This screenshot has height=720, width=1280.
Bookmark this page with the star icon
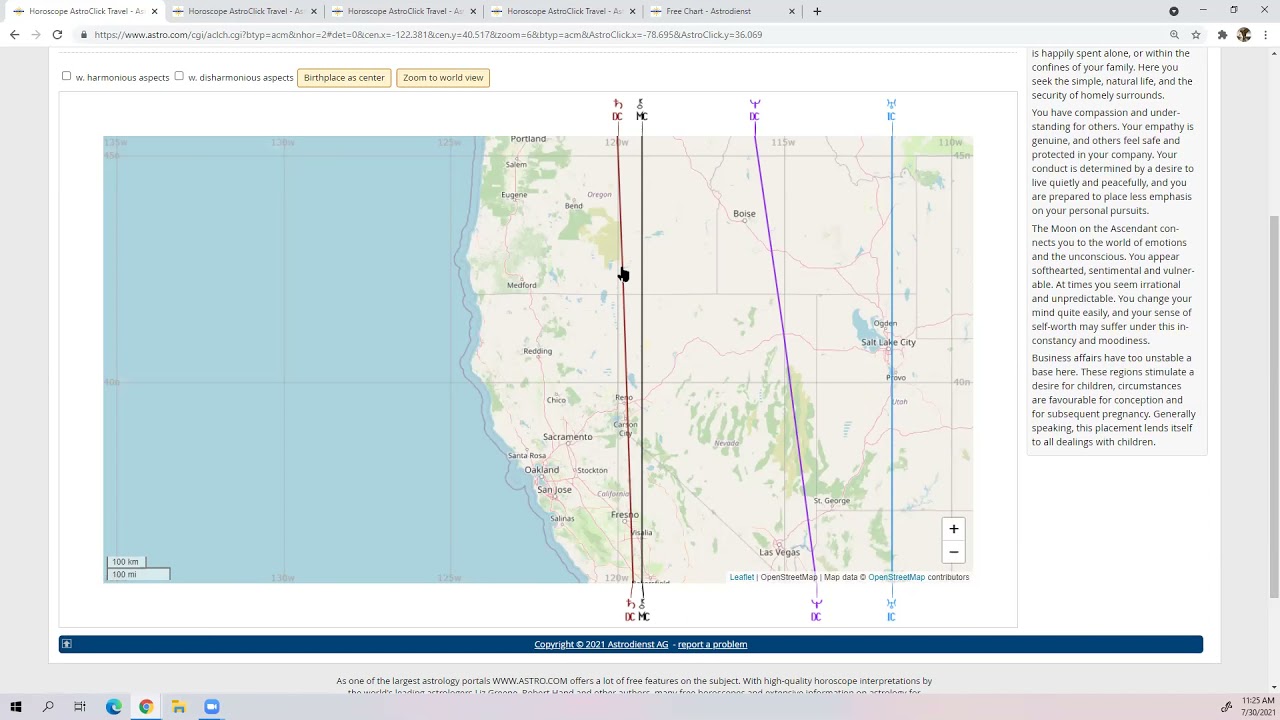click(1196, 34)
